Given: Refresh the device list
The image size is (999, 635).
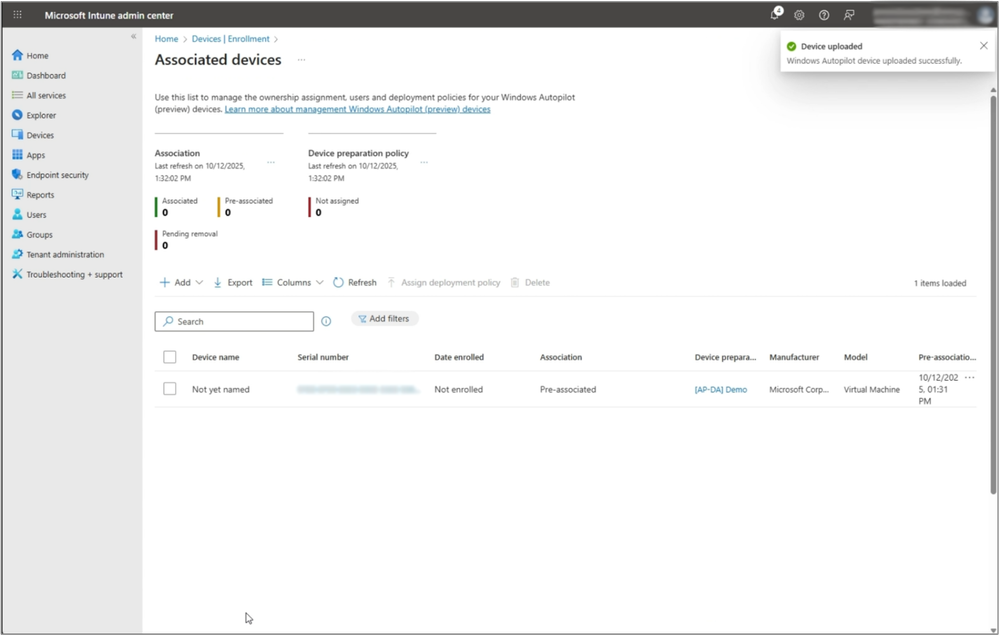Looking at the screenshot, I should (x=355, y=282).
